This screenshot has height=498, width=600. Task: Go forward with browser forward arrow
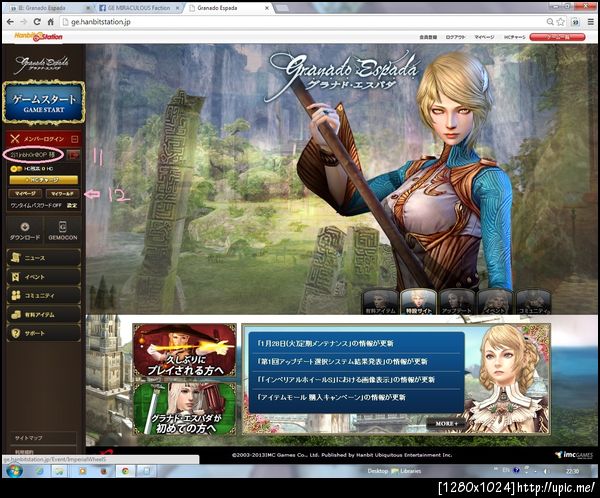pos(24,22)
